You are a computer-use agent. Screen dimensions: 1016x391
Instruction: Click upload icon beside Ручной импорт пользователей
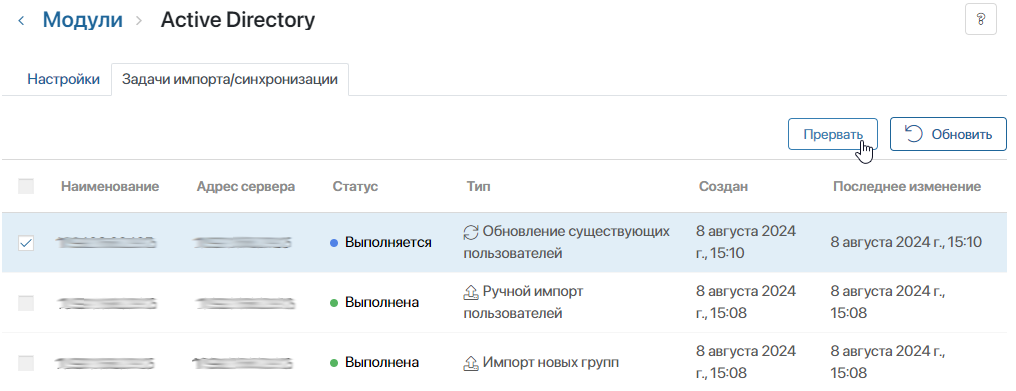click(470, 292)
